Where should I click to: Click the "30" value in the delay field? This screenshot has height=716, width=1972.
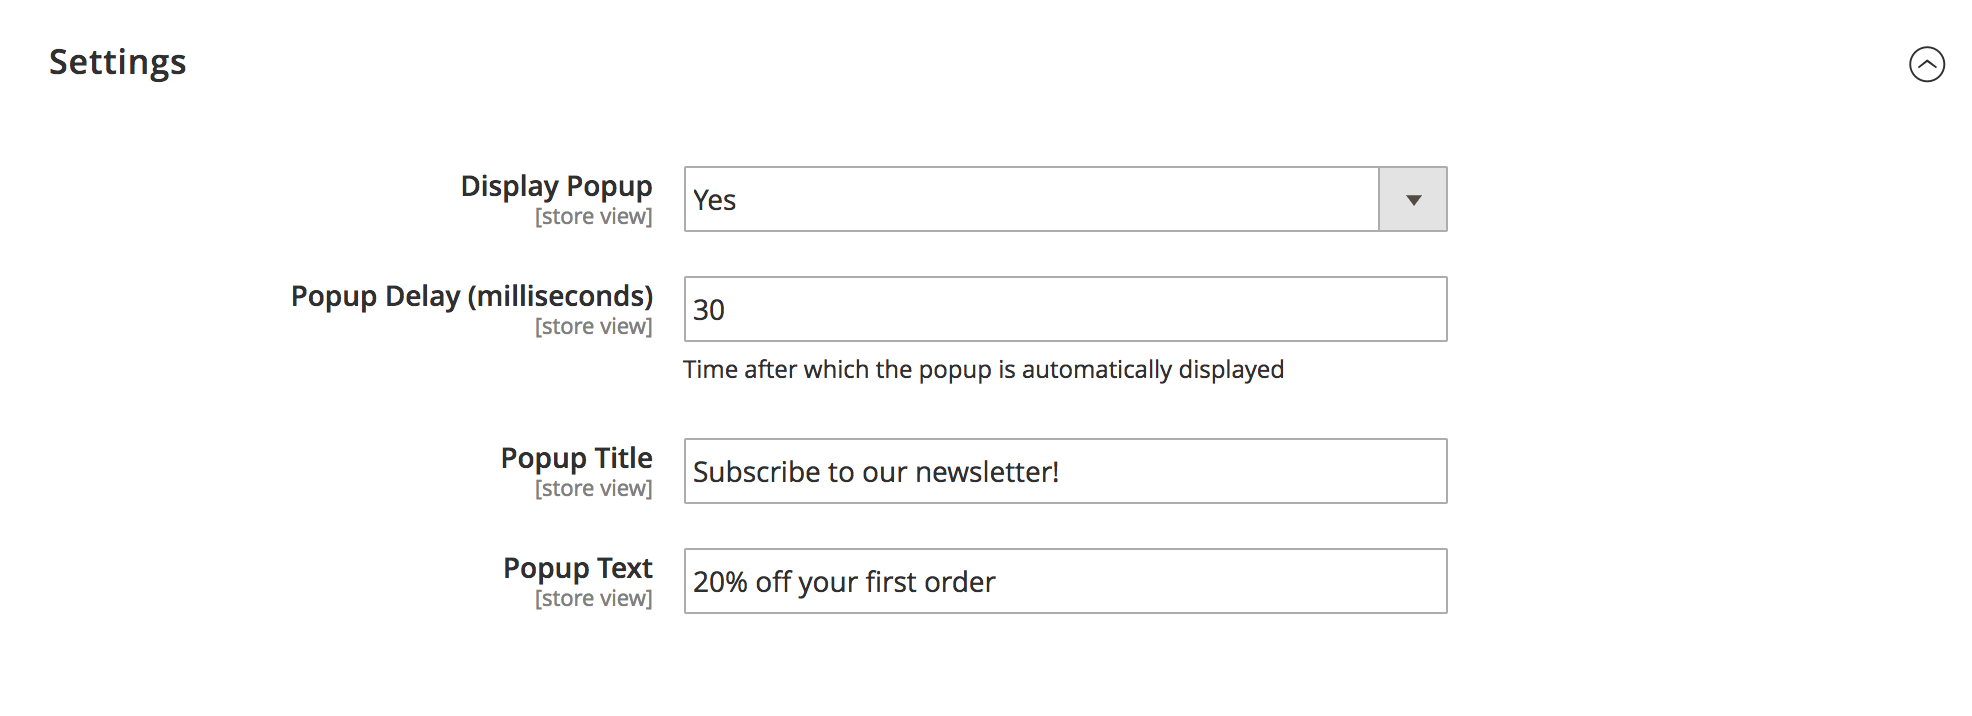(x=709, y=310)
